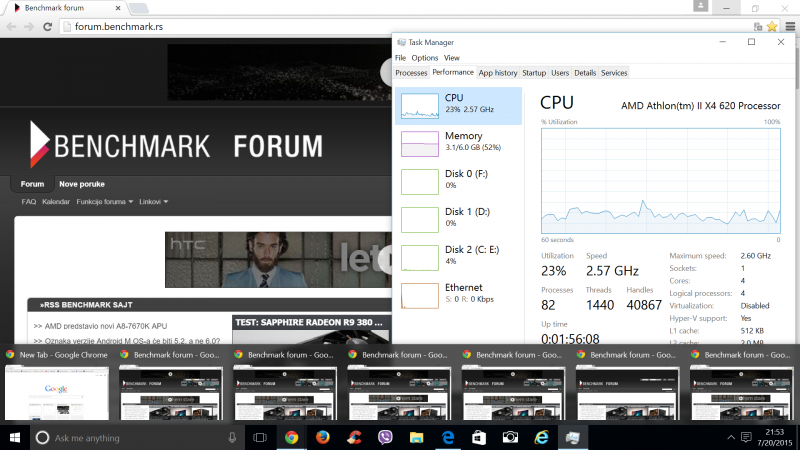The height and width of the screenshot is (450, 800).
Task: Select the CPU performance graph entry
Action: 458,106
